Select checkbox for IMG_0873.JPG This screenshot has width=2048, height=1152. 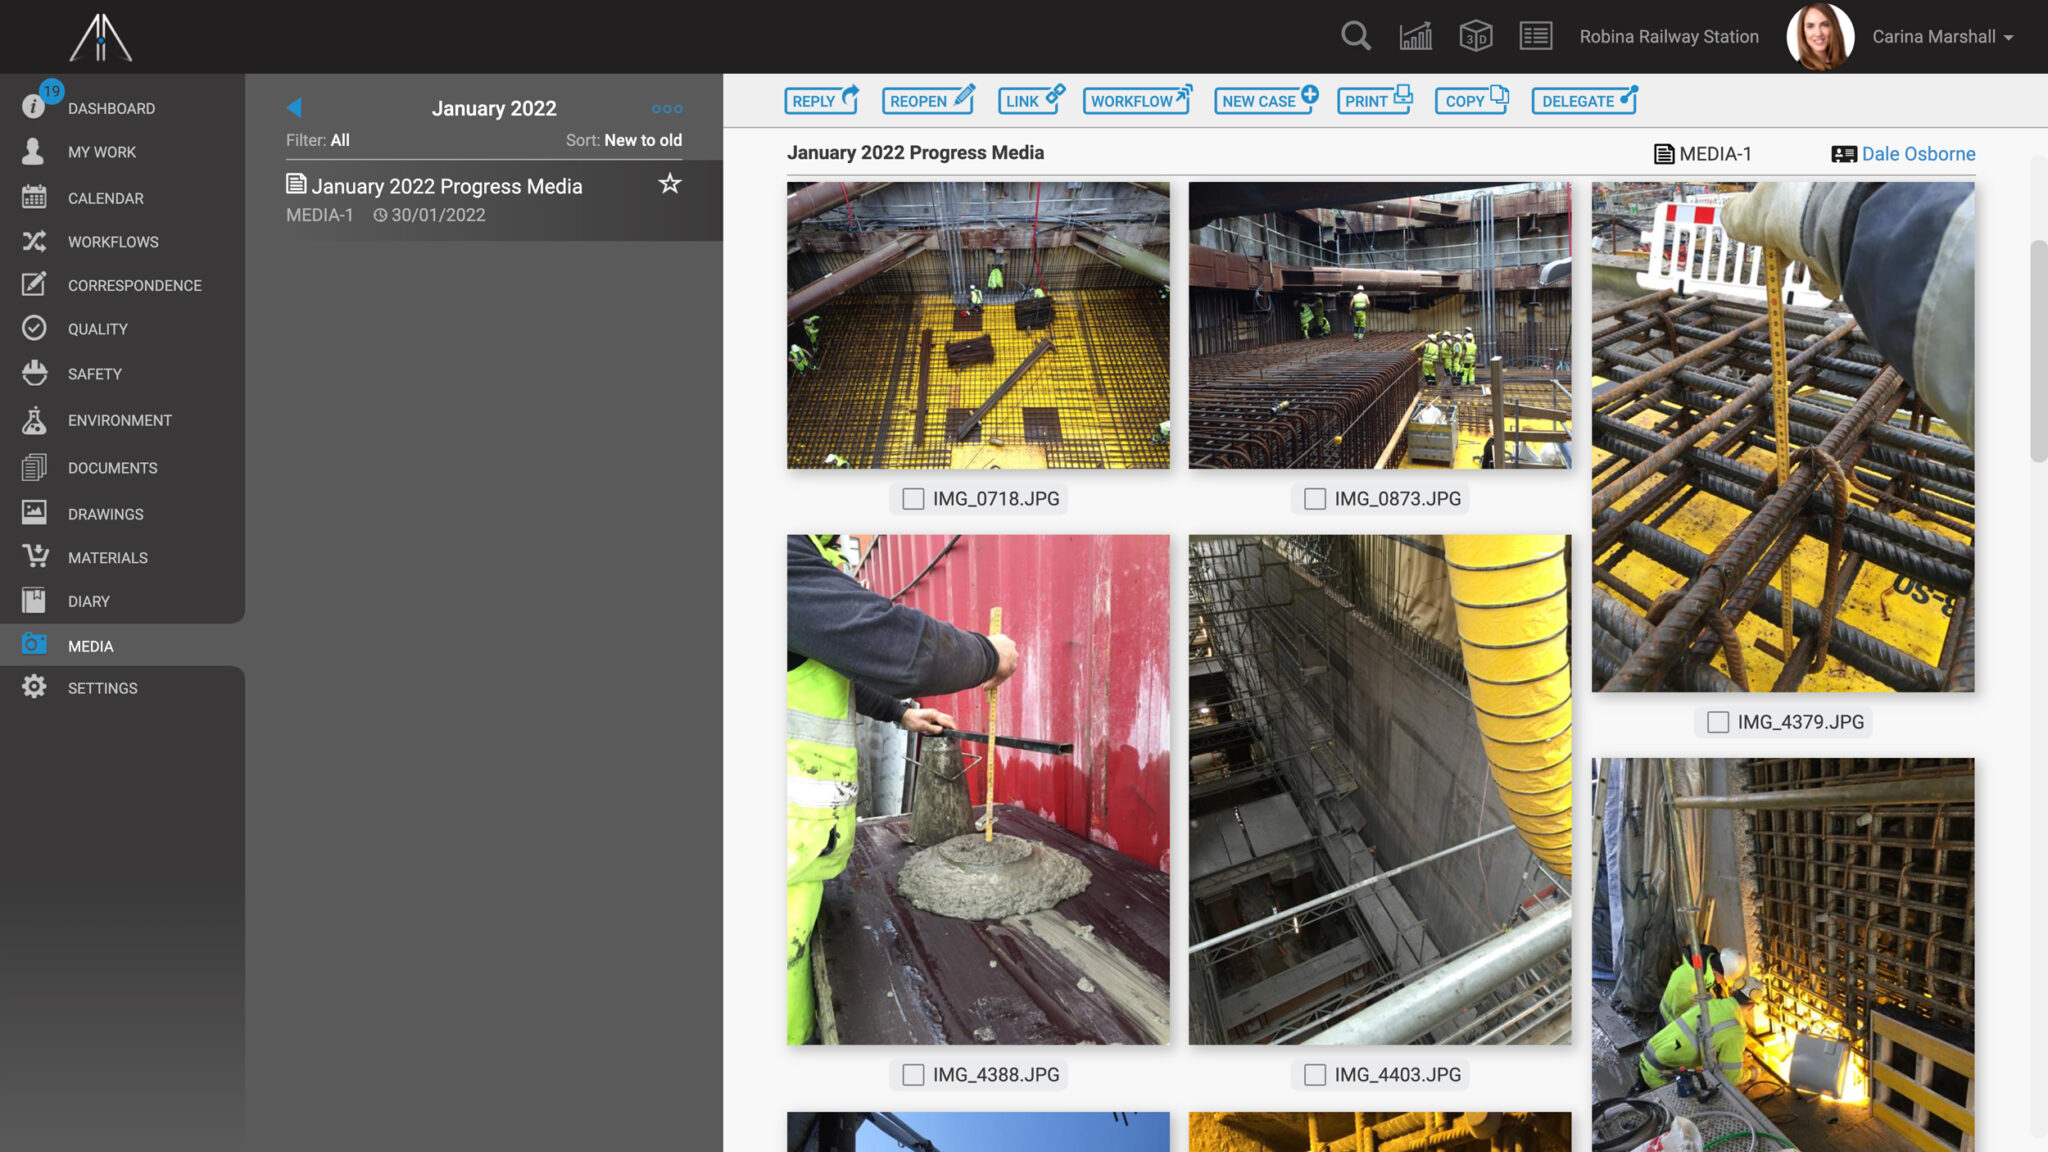tap(1315, 498)
